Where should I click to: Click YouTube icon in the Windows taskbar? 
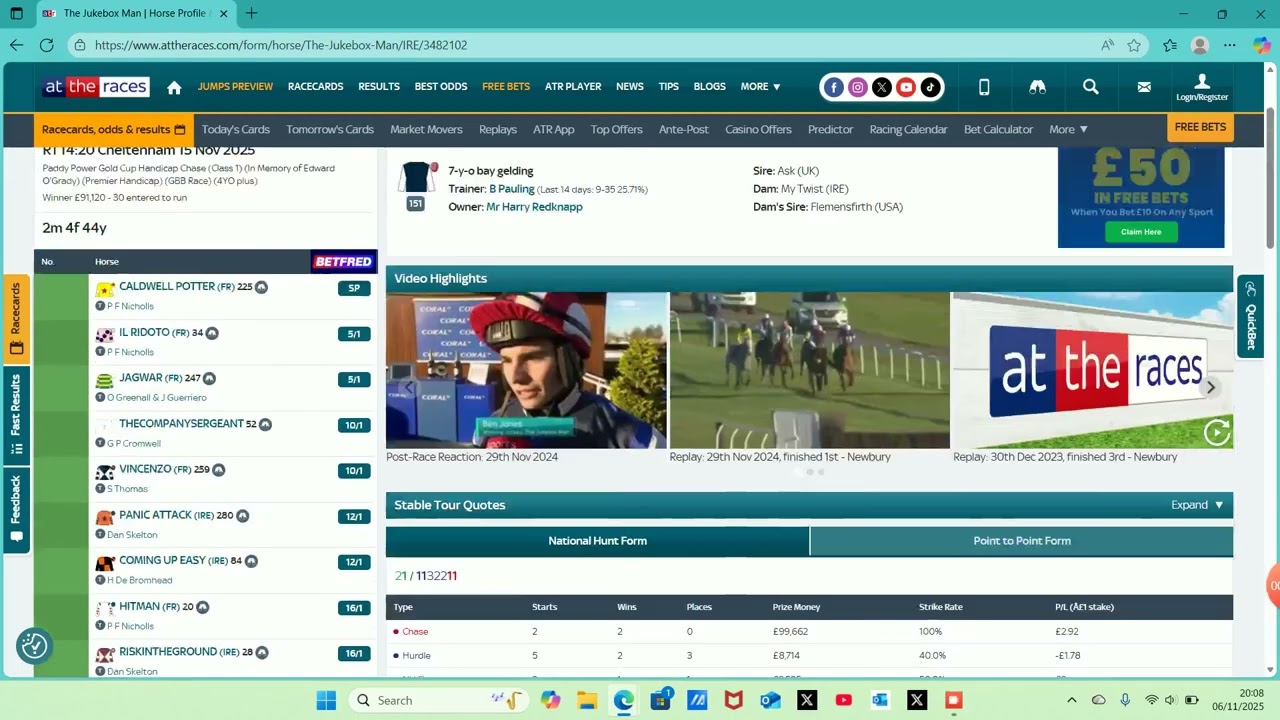[x=843, y=700]
